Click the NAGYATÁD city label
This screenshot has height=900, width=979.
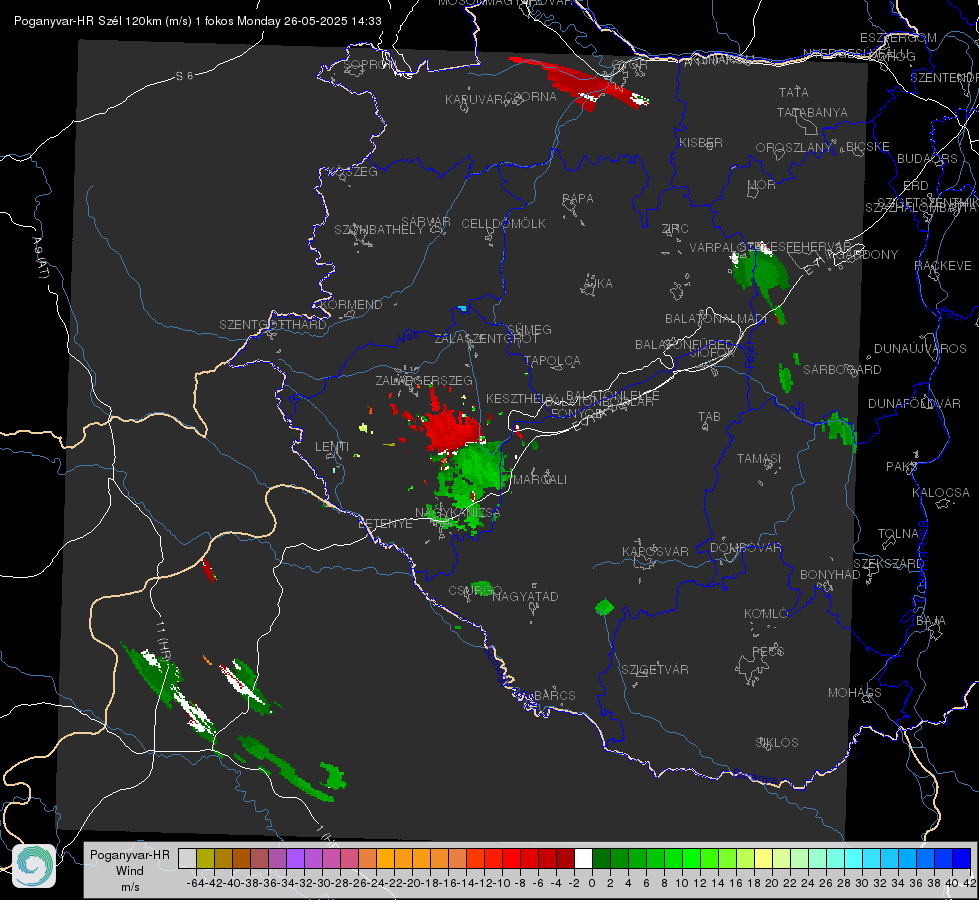(x=525, y=596)
